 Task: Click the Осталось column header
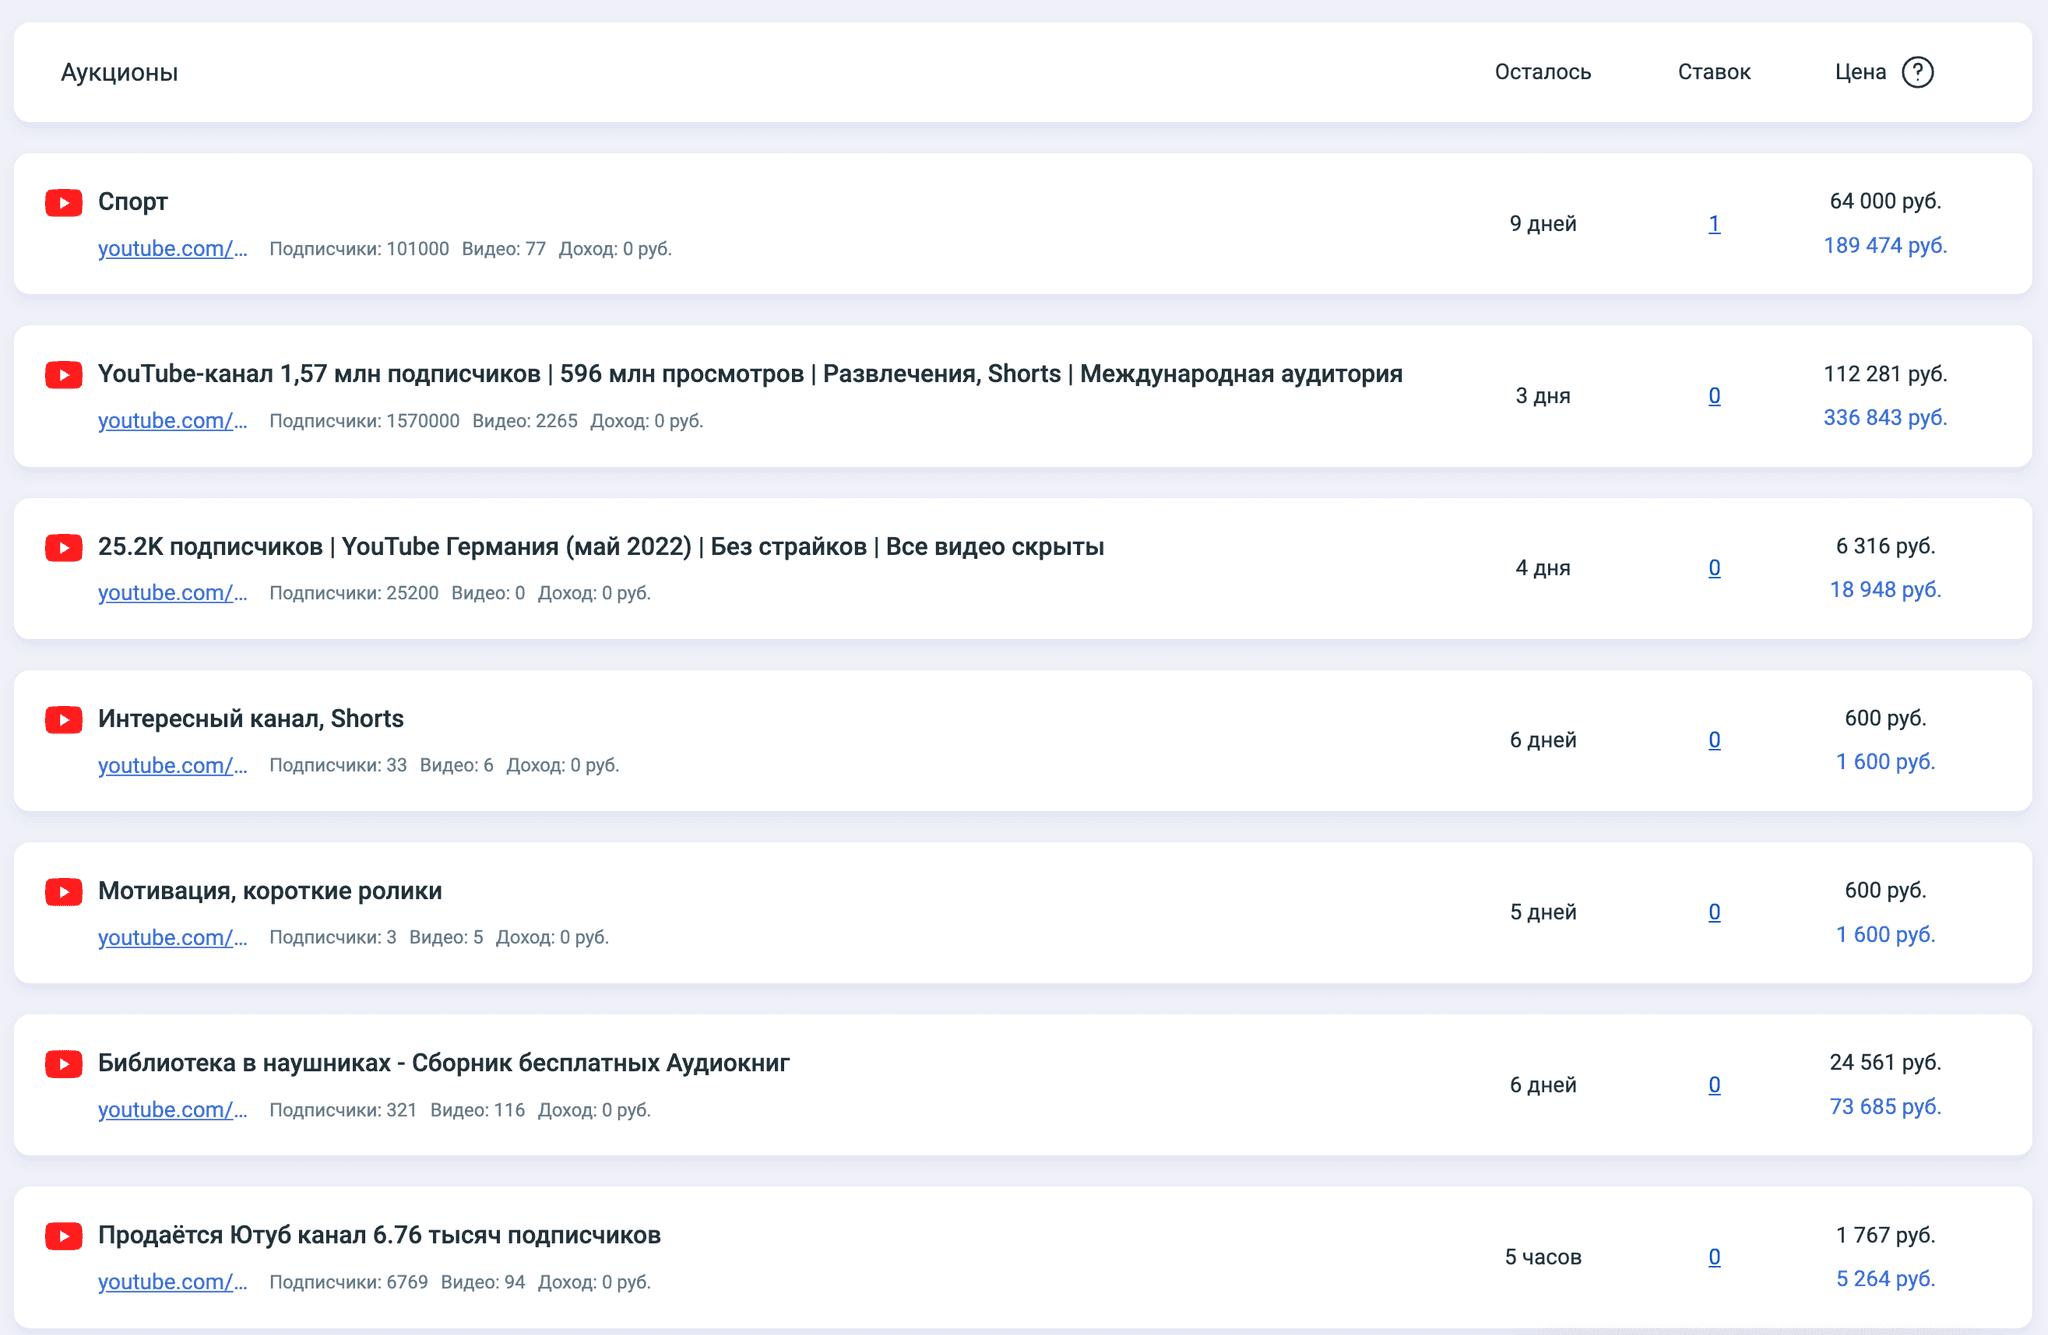tap(1543, 72)
